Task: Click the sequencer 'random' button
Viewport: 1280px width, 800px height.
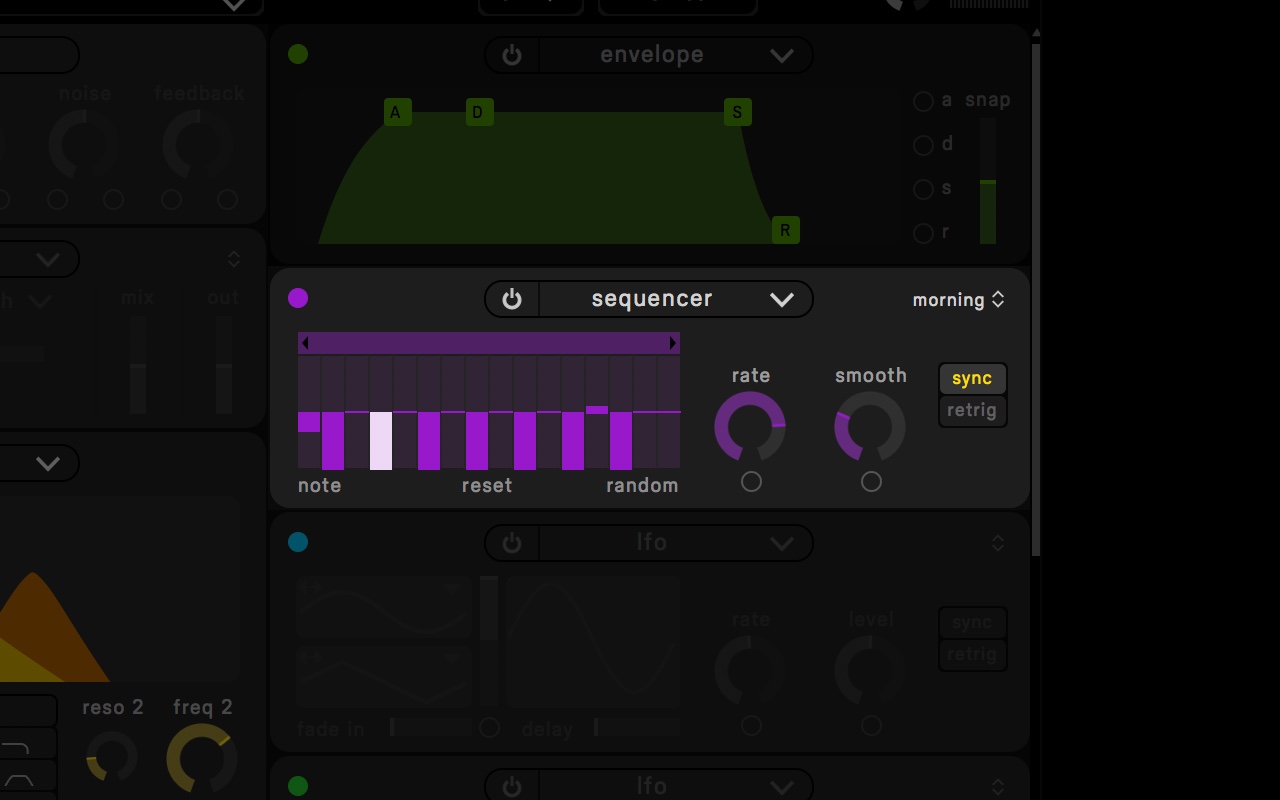Action: pyautogui.click(x=642, y=486)
